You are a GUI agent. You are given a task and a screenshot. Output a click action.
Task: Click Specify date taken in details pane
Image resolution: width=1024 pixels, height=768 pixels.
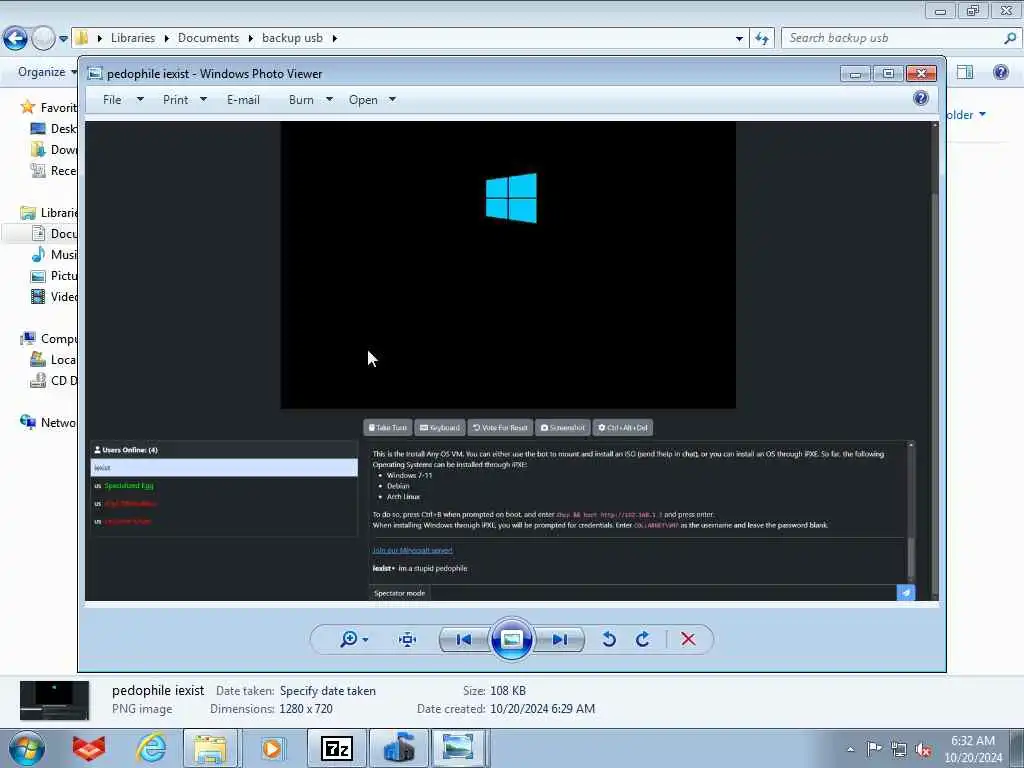pyautogui.click(x=328, y=691)
